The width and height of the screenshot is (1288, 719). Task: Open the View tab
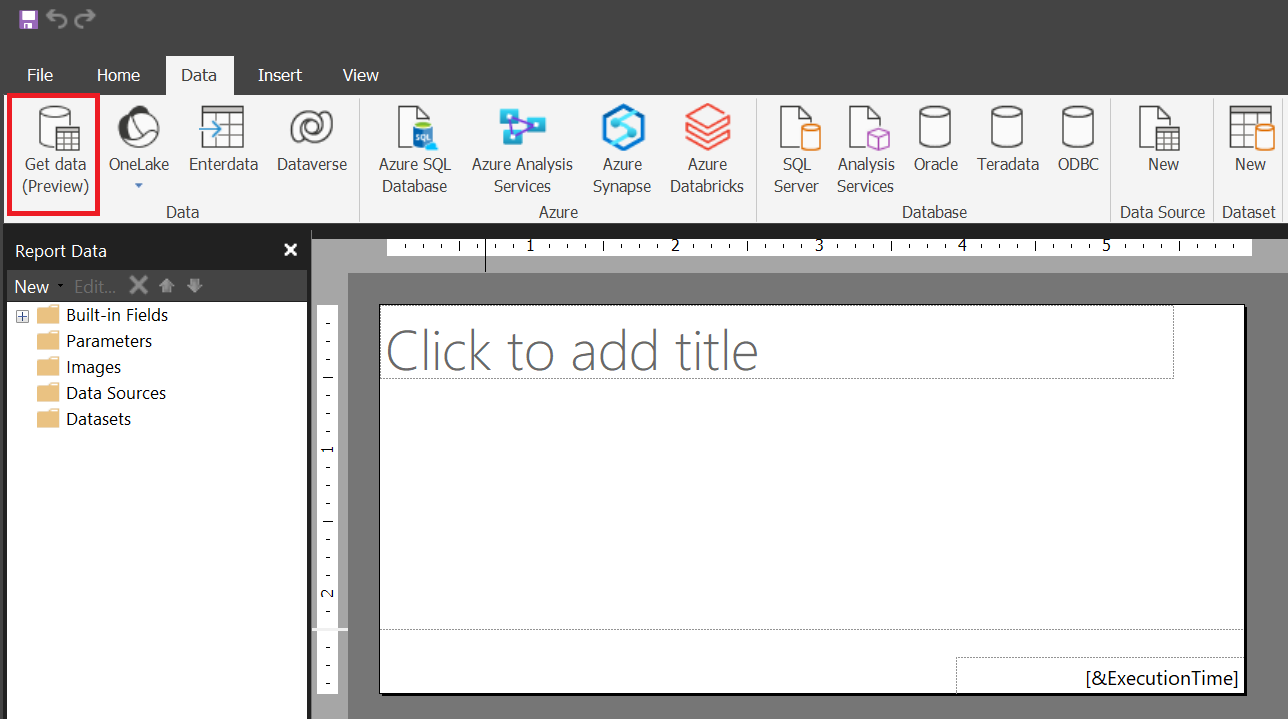click(361, 75)
